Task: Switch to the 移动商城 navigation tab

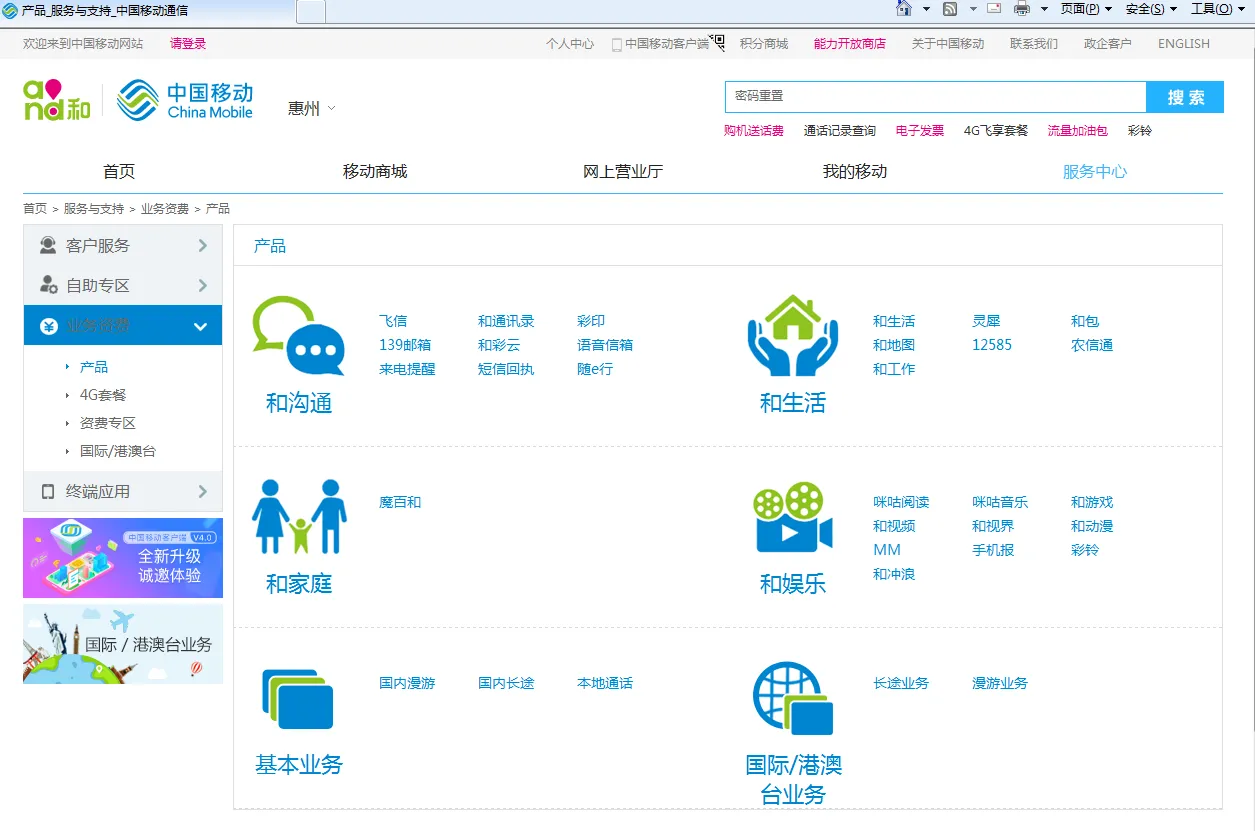Action: click(x=375, y=171)
